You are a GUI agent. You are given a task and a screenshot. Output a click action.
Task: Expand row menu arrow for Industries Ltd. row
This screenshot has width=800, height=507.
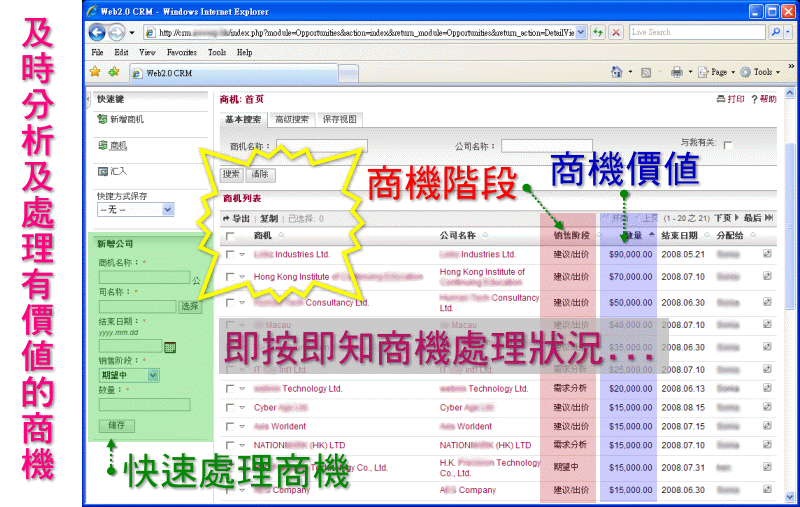coord(242,254)
